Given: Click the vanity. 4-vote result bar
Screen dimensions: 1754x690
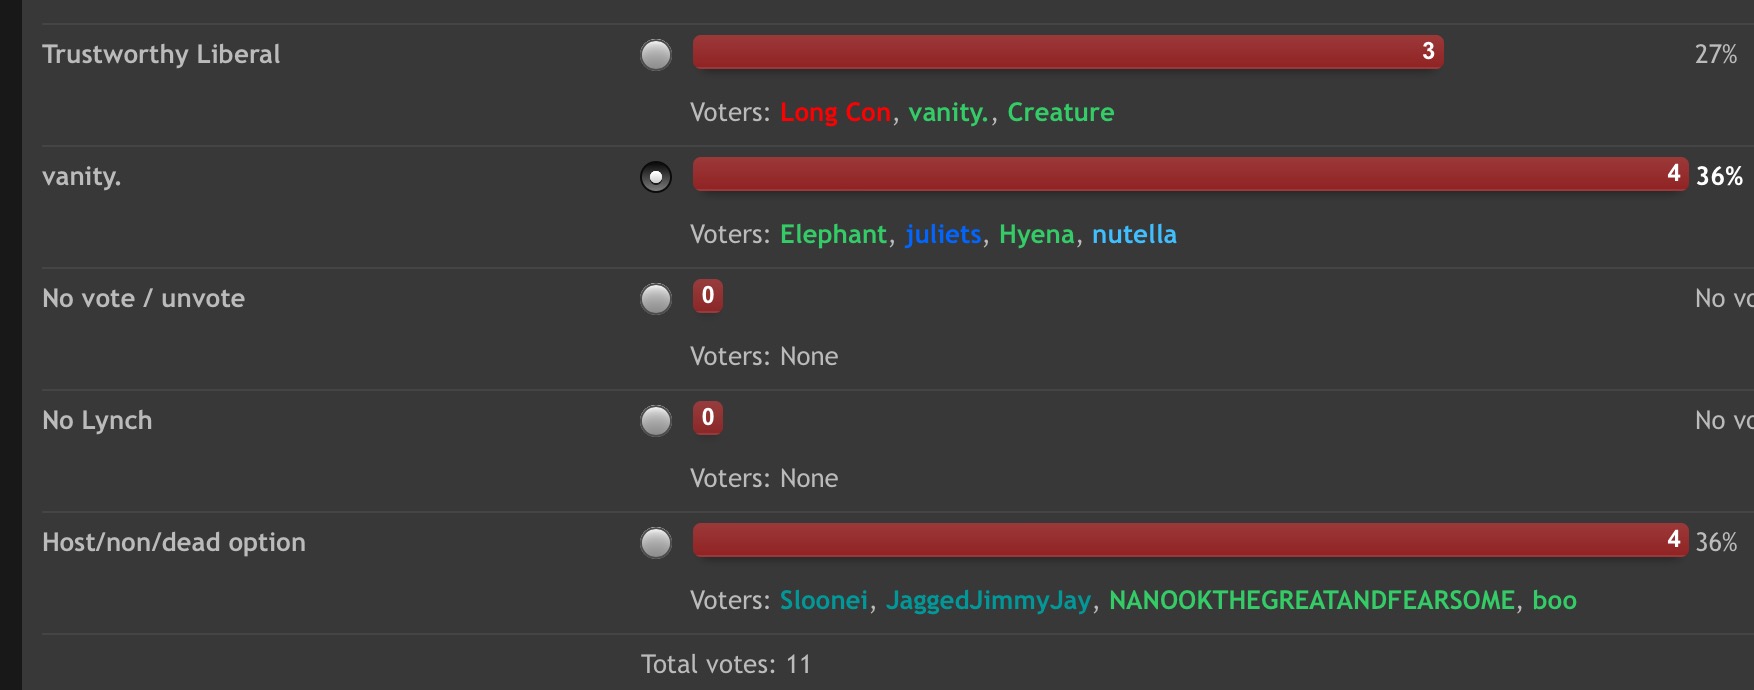Looking at the screenshot, I should pos(1190,174).
